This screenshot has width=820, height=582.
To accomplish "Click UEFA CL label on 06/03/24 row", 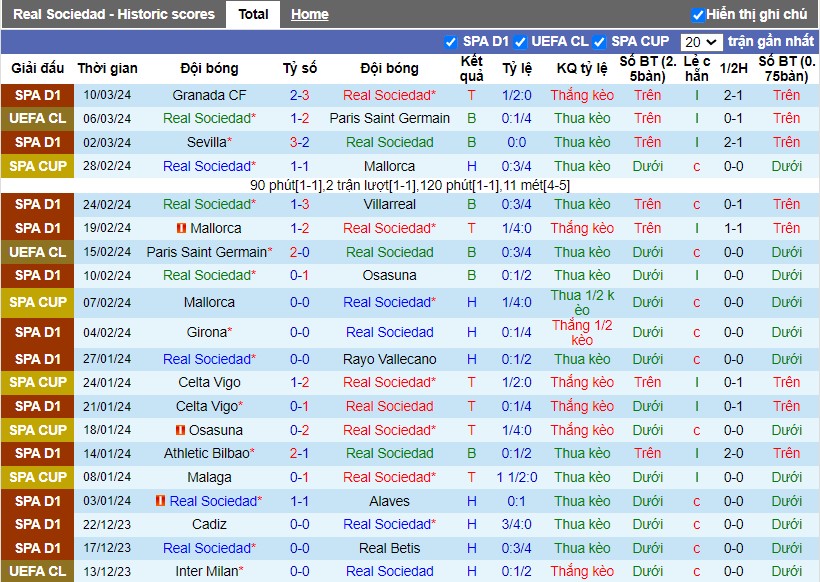I will (38, 118).
